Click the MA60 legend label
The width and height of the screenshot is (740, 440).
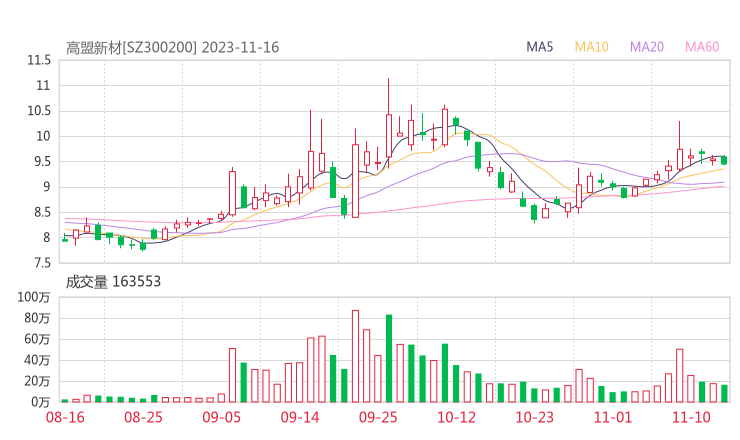(x=702, y=47)
